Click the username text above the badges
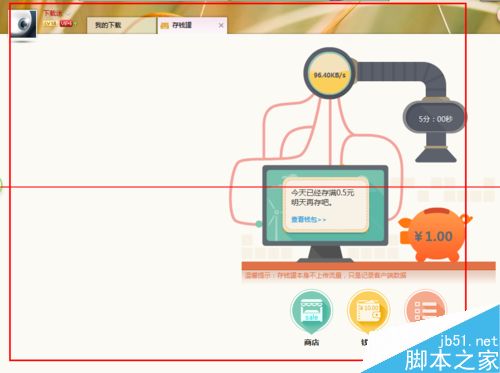The width and height of the screenshot is (500, 373). (x=53, y=13)
